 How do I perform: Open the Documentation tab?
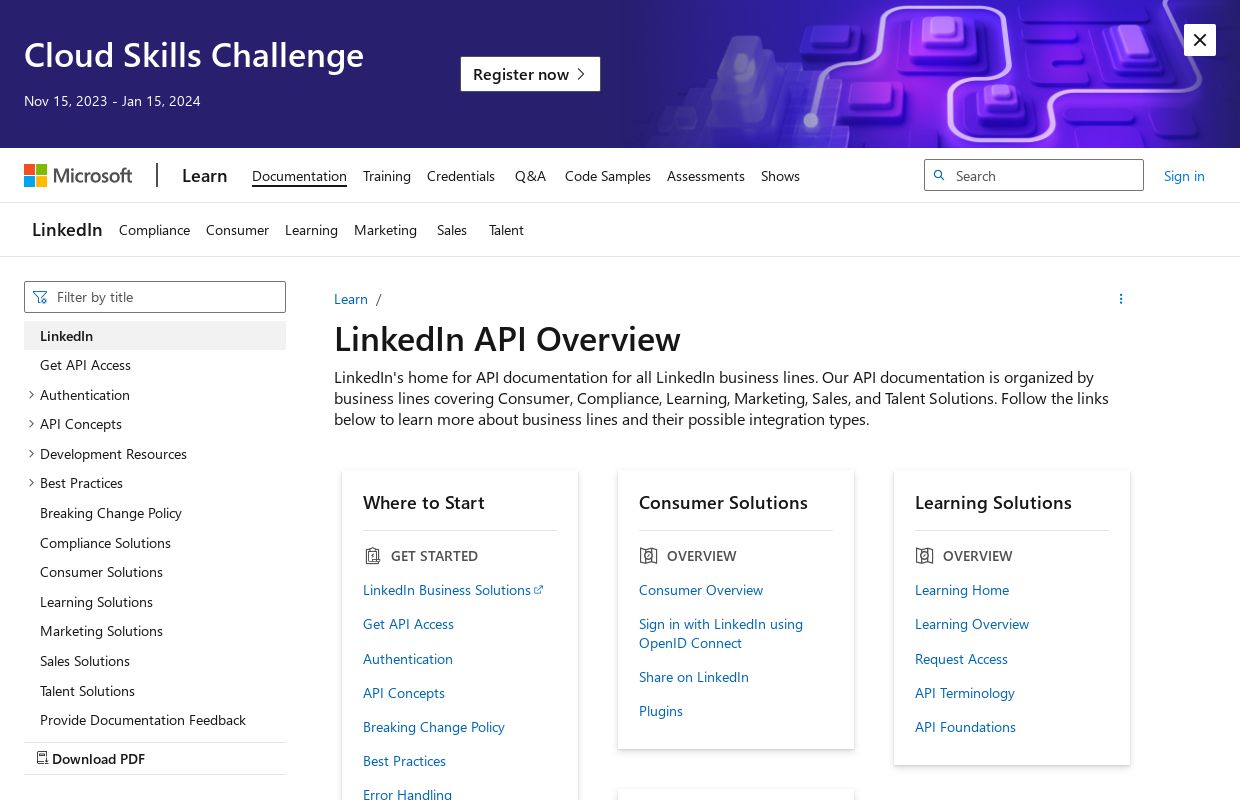tap(299, 176)
